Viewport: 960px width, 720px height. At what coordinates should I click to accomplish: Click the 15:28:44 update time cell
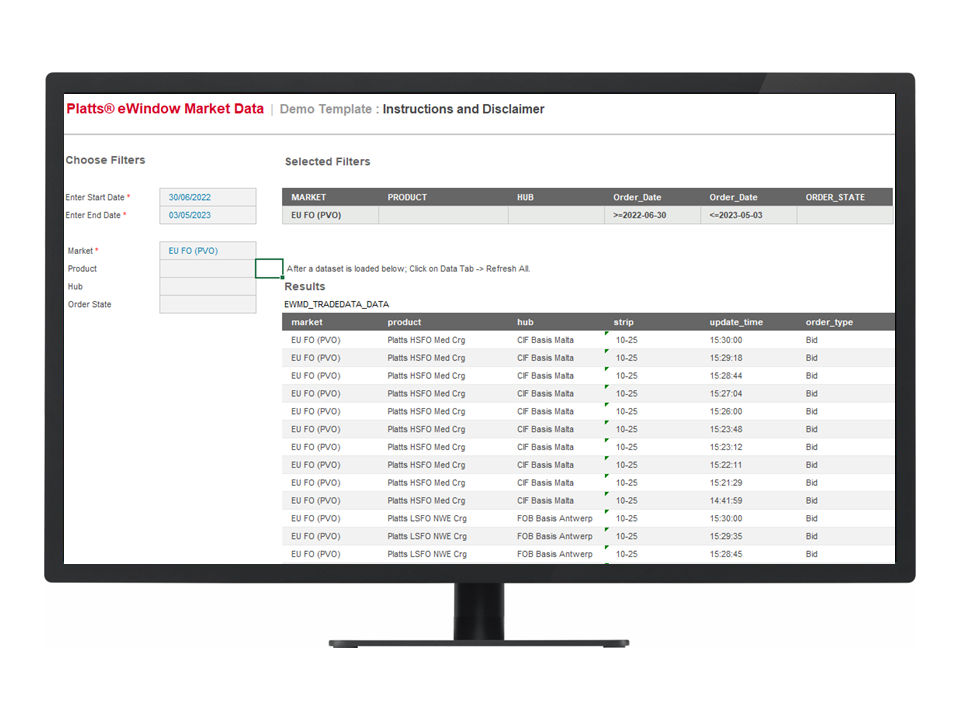click(x=726, y=375)
